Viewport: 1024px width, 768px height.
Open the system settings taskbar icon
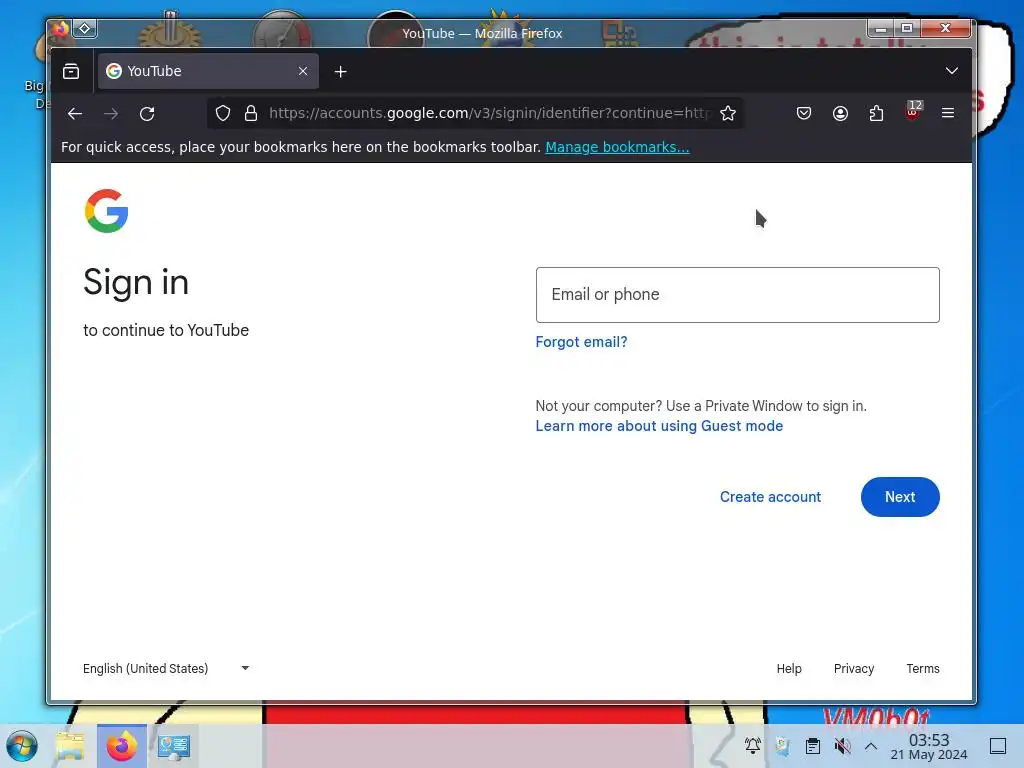point(174,746)
